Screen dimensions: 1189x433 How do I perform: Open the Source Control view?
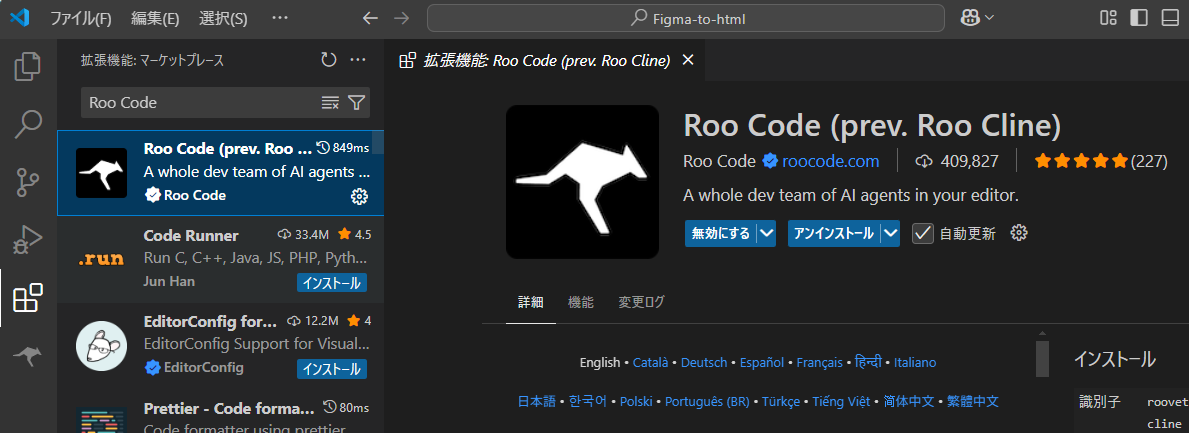[x=28, y=183]
